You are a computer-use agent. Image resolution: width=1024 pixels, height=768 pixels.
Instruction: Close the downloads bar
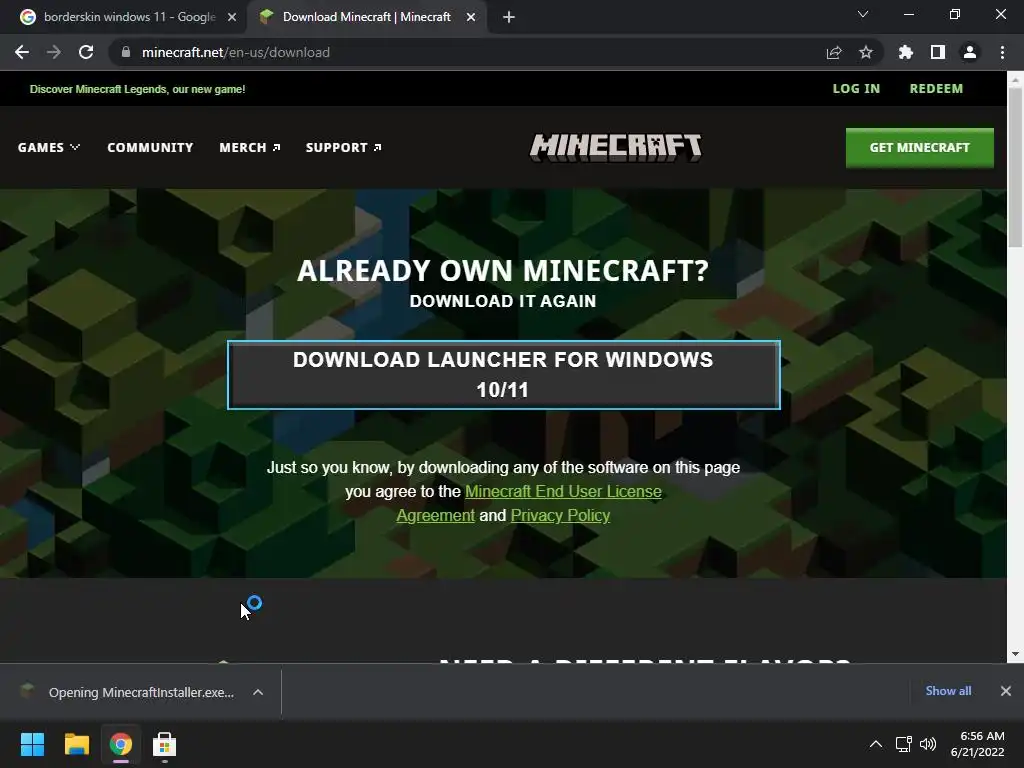click(x=1006, y=691)
